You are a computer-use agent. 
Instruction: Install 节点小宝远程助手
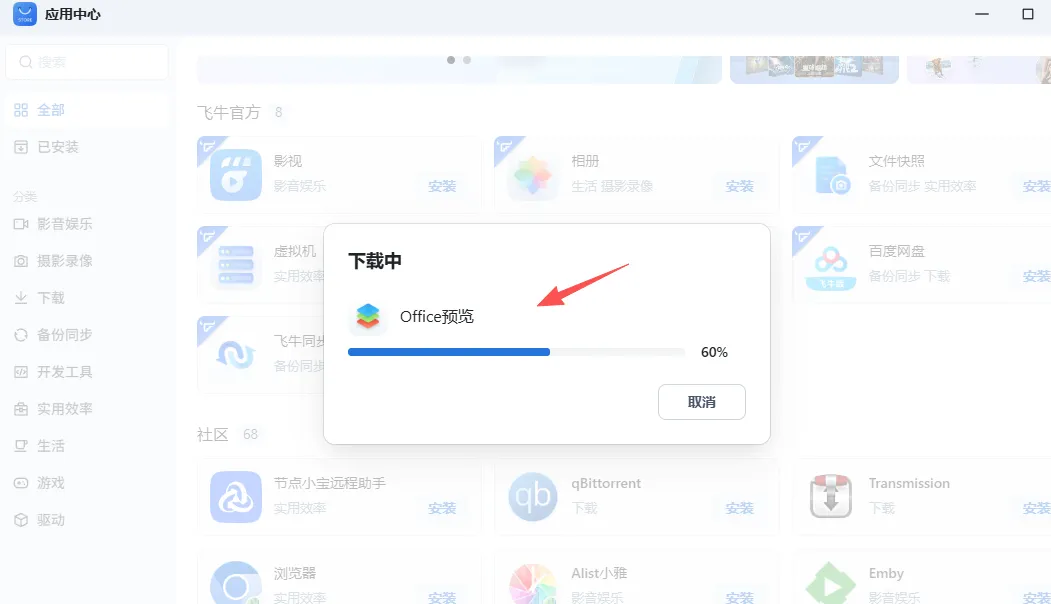(442, 509)
